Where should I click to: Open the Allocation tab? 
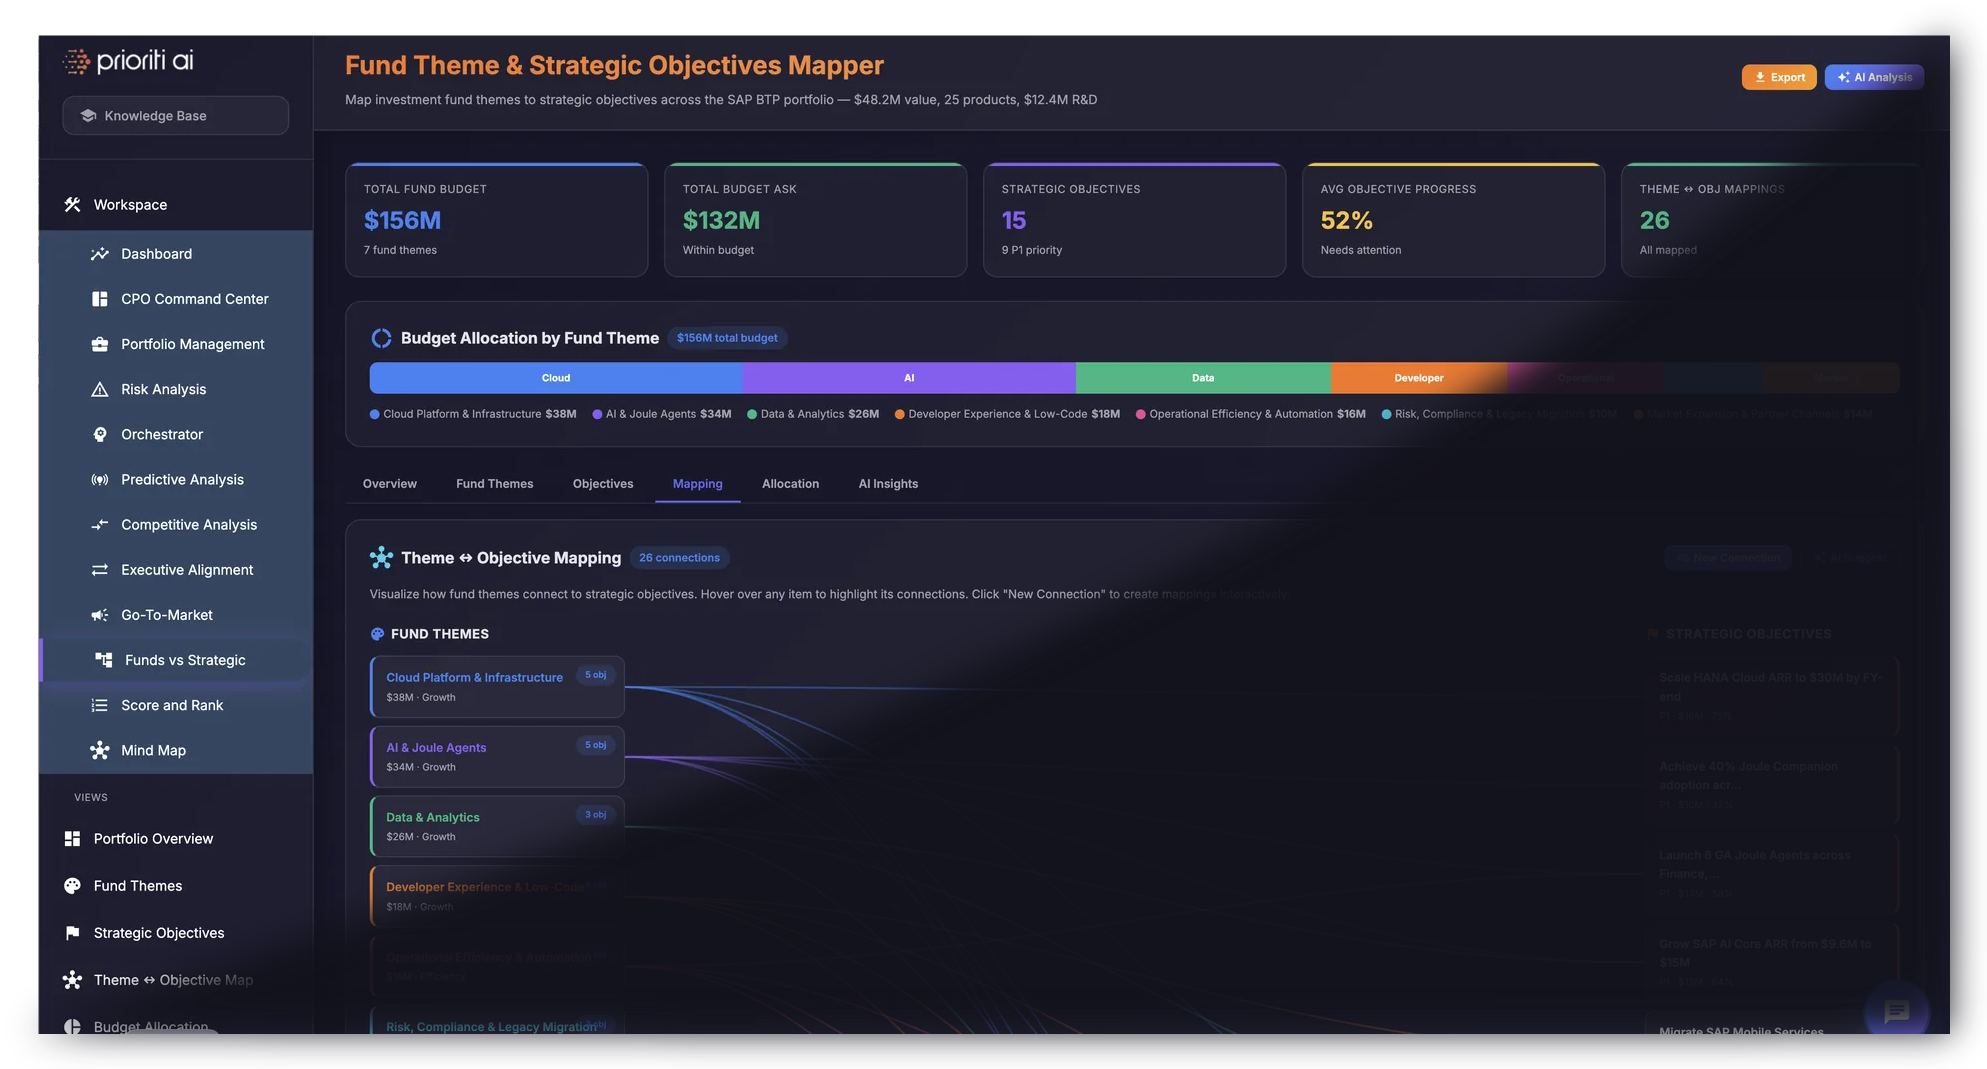pyautogui.click(x=790, y=484)
